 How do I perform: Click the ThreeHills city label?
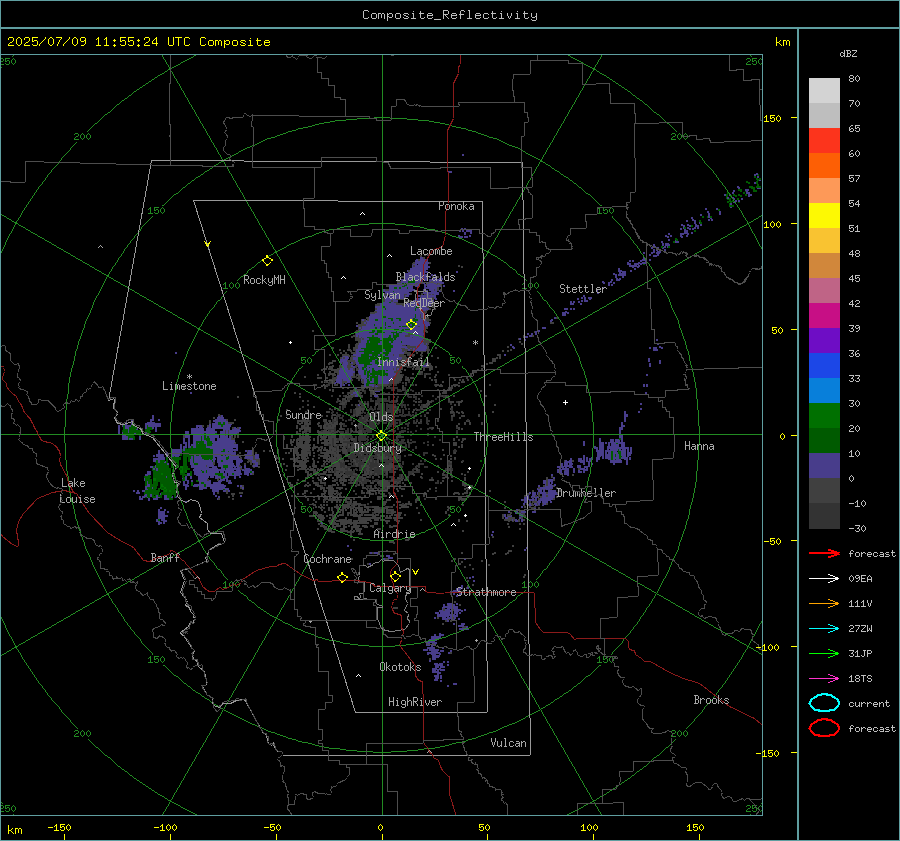pos(503,437)
